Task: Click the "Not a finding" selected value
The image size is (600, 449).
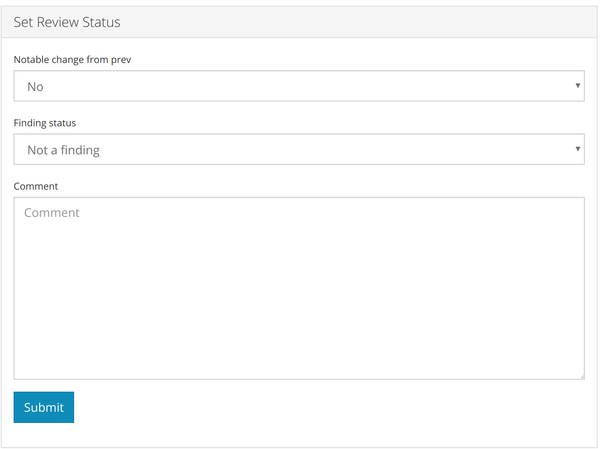Action: (x=63, y=151)
